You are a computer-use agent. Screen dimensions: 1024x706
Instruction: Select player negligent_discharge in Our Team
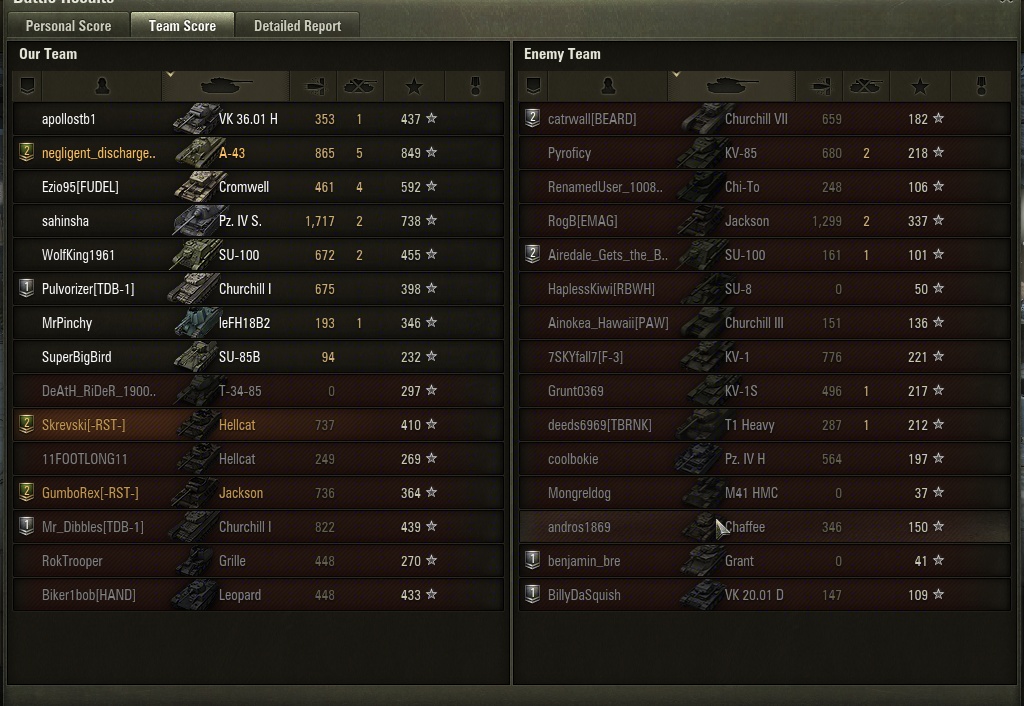pyautogui.click(x=98, y=153)
